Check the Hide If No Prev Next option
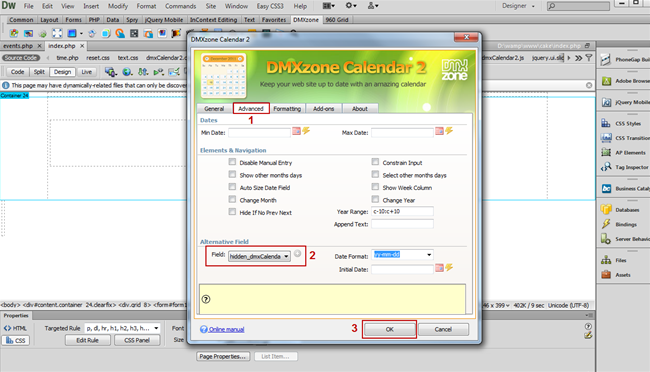Image resolution: width=650 pixels, height=372 pixels. (x=232, y=212)
